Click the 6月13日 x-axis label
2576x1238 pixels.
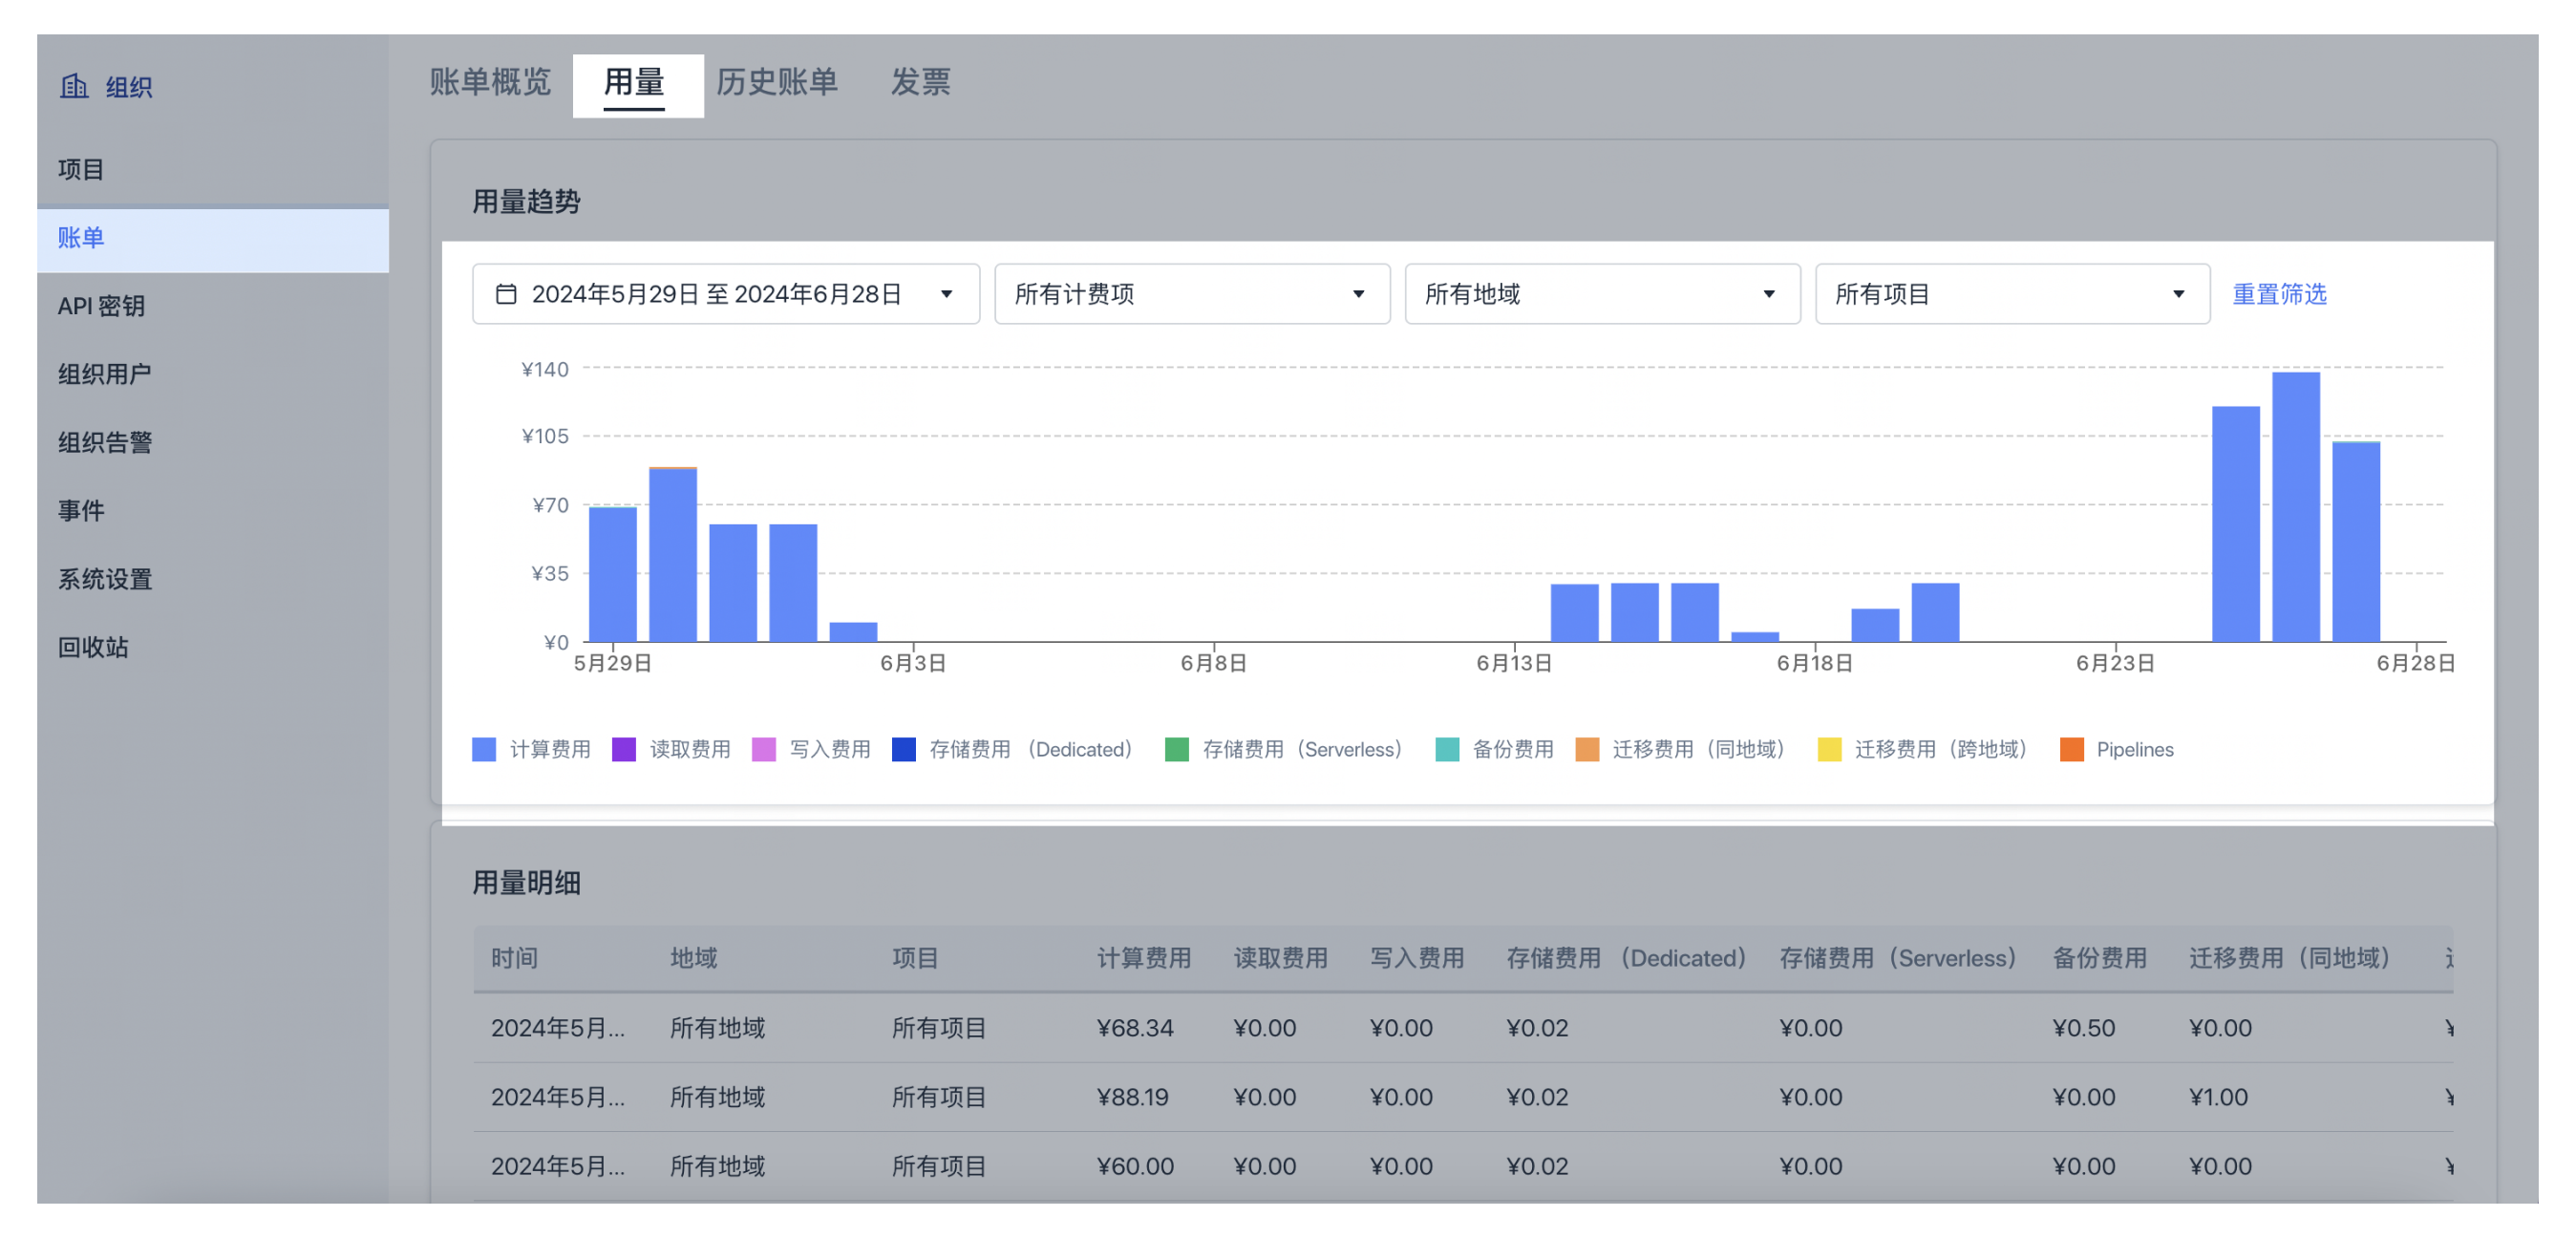(1514, 663)
